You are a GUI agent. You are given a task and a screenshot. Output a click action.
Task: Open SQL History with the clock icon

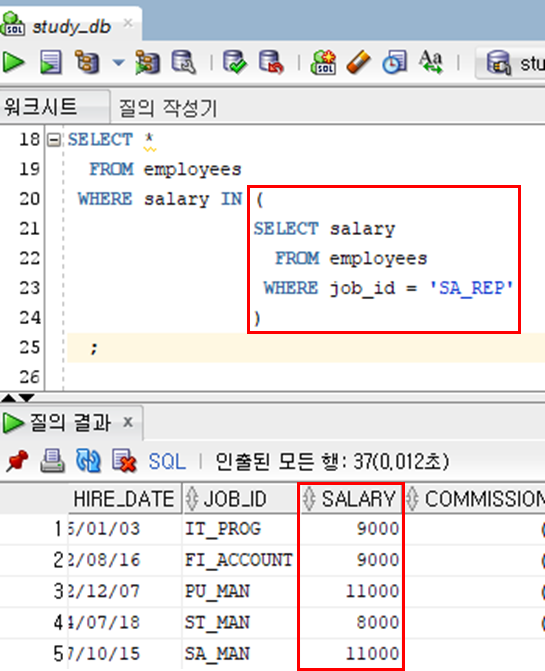click(394, 62)
